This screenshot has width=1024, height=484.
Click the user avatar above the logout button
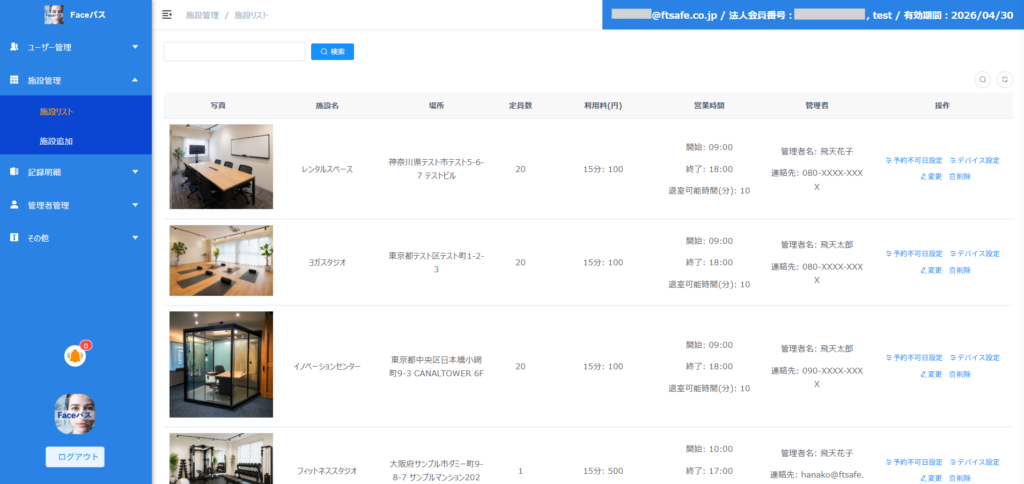75,414
